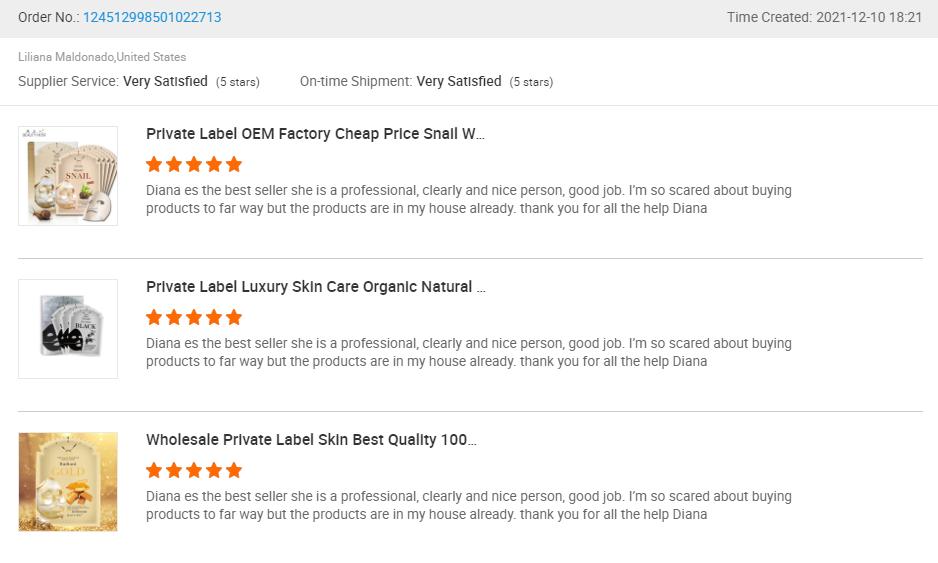Click last star under Wholesale Private Label title

point(234,470)
